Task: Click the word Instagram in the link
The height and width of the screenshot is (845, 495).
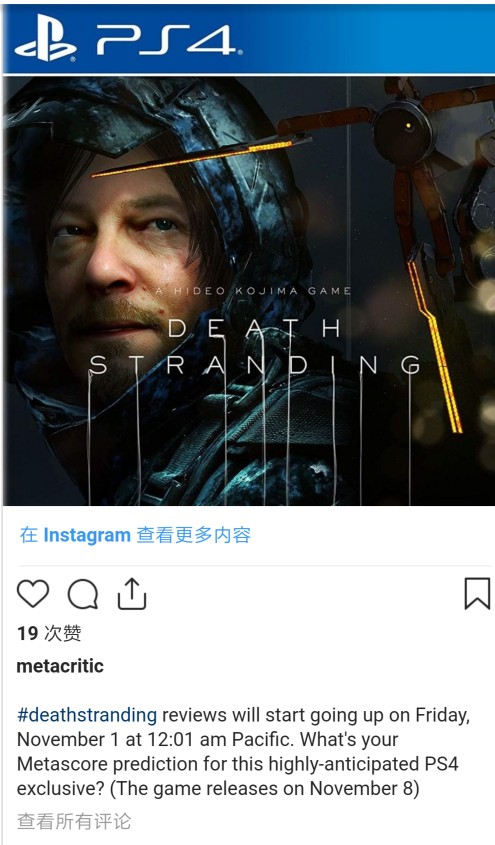Action: coord(87,535)
